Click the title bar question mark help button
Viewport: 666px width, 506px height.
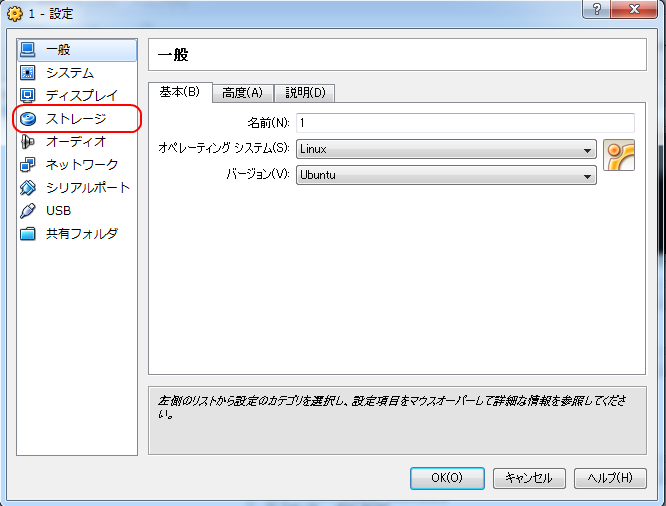(x=596, y=9)
